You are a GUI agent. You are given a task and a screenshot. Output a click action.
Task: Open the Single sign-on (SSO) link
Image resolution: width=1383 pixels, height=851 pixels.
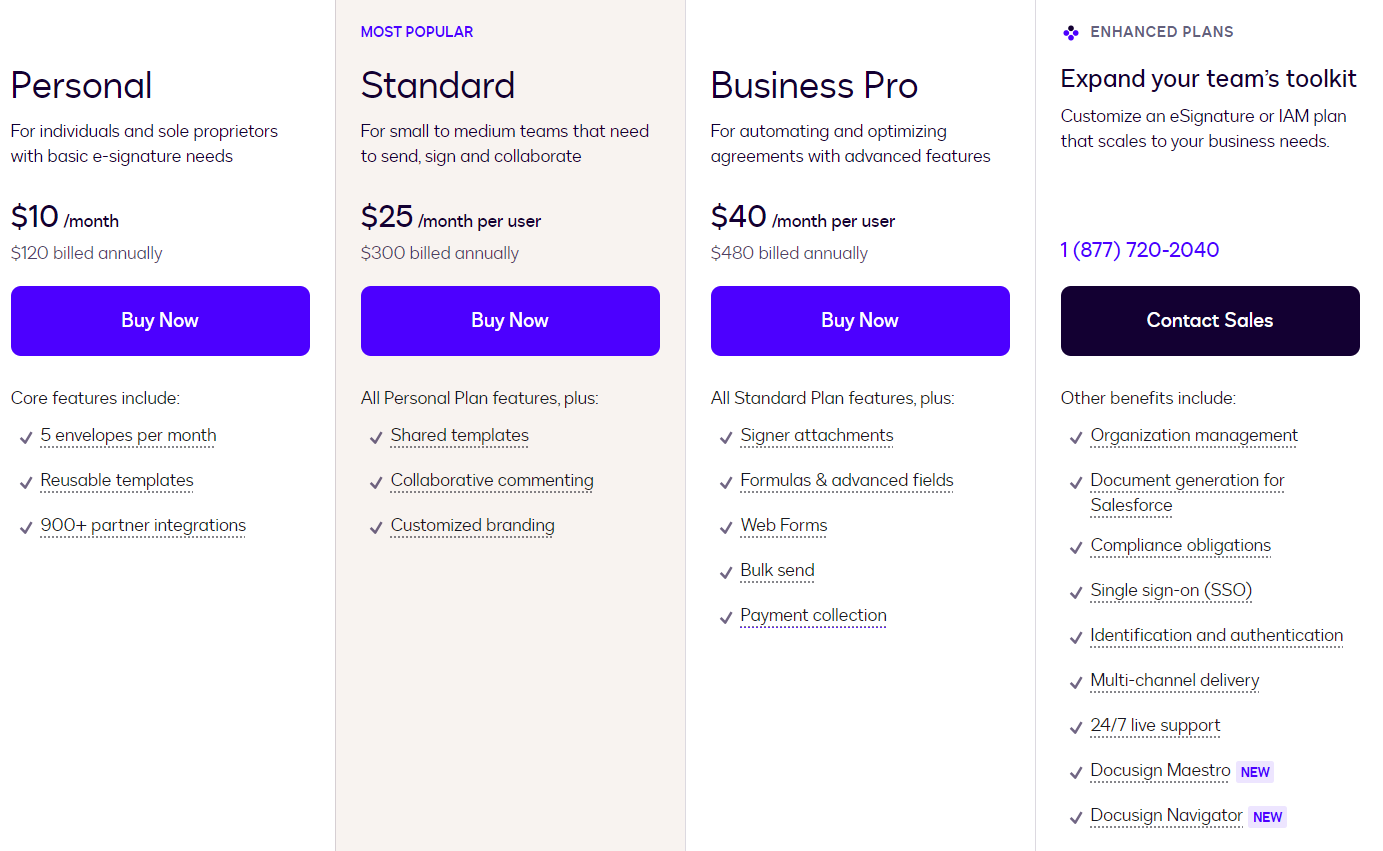[1171, 591]
